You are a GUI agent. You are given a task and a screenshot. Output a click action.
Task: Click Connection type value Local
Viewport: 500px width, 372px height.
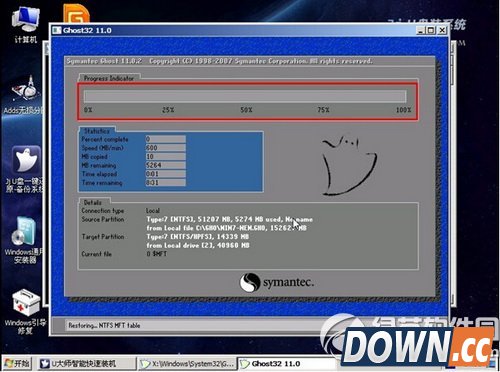coord(153,211)
